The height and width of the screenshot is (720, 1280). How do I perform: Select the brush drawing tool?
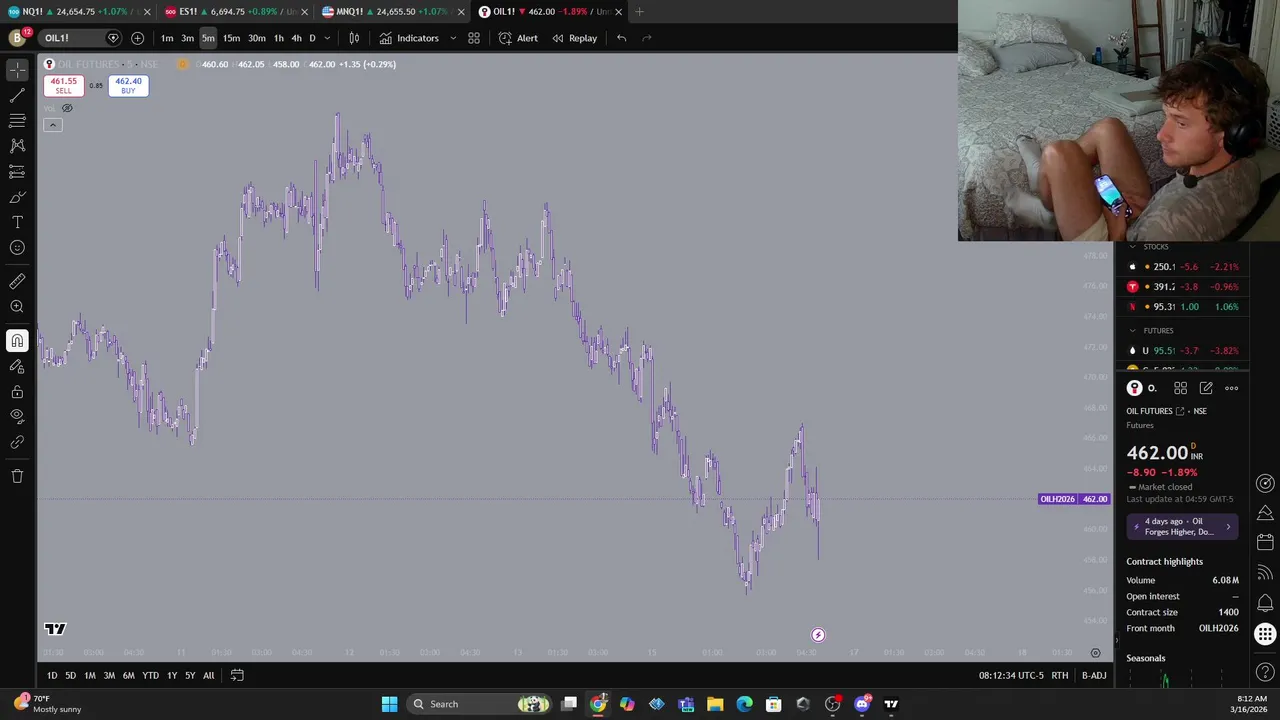(x=17, y=197)
